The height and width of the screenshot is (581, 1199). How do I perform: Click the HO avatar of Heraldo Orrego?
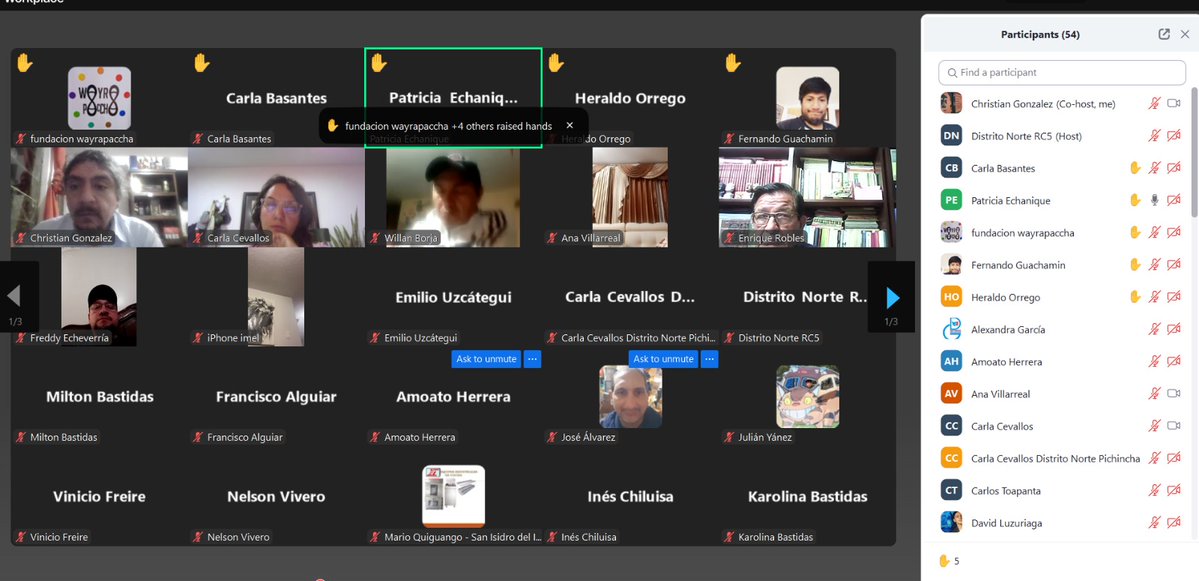tap(951, 297)
